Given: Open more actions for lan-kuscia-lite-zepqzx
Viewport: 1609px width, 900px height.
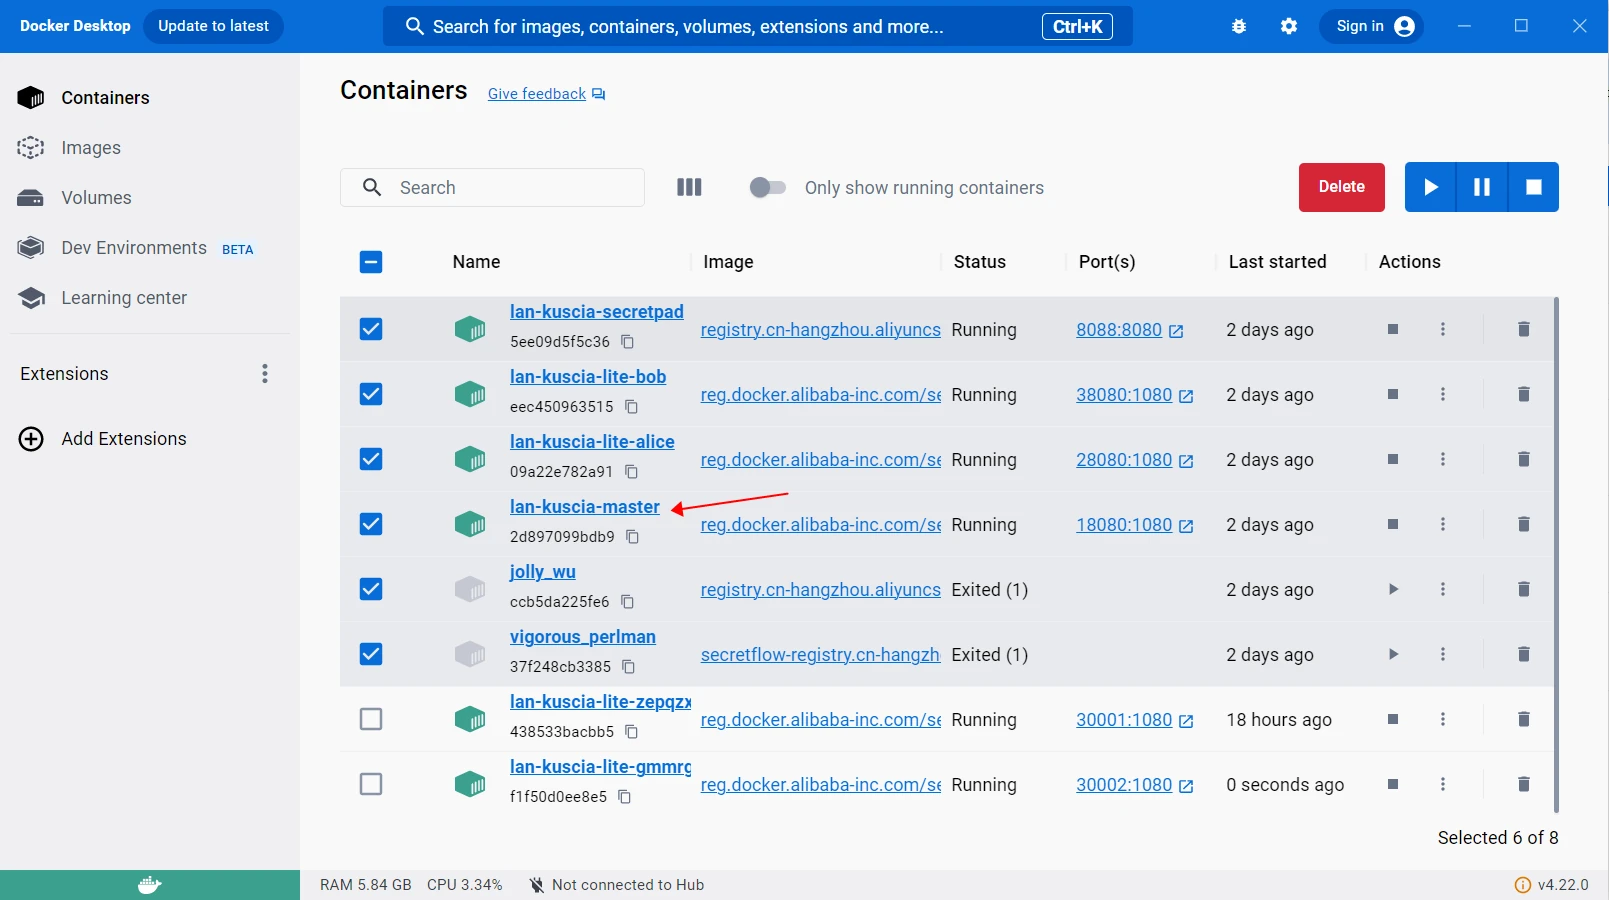Looking at the screenshot, I should tap(1443, 719).
